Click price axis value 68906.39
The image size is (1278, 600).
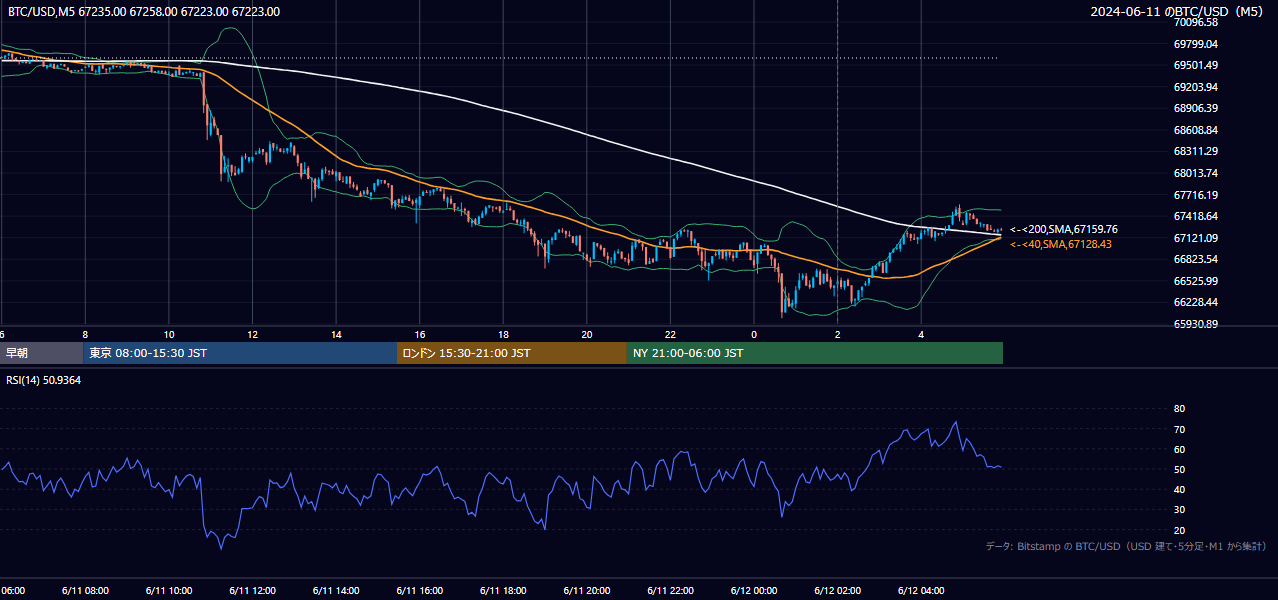click(x=1196, y=108)
